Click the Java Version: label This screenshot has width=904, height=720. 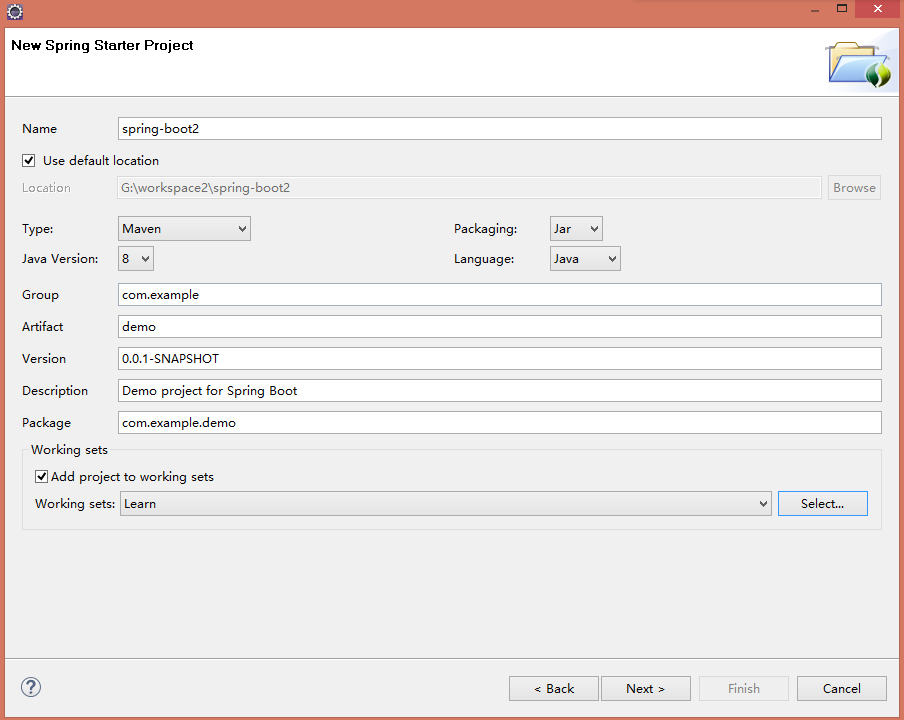[60, 259]
